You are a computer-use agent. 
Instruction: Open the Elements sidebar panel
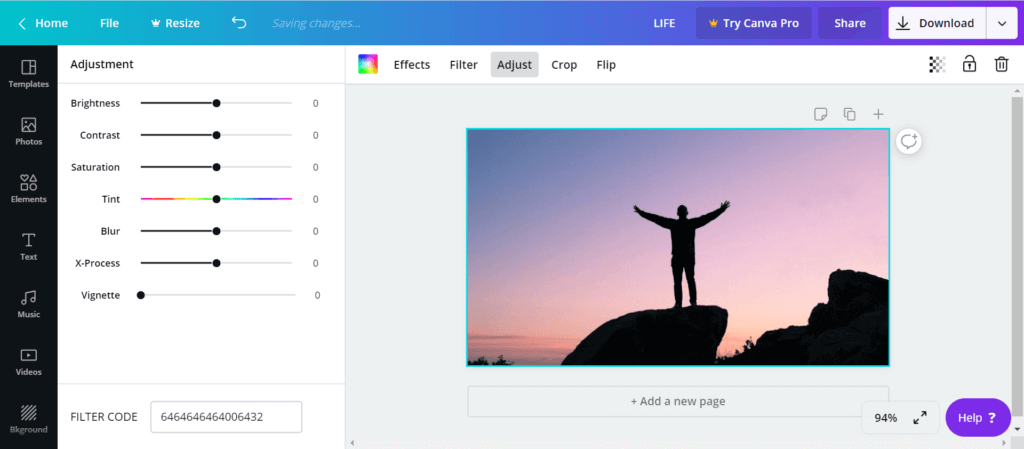pyautogui.click(x=29, y=189)
